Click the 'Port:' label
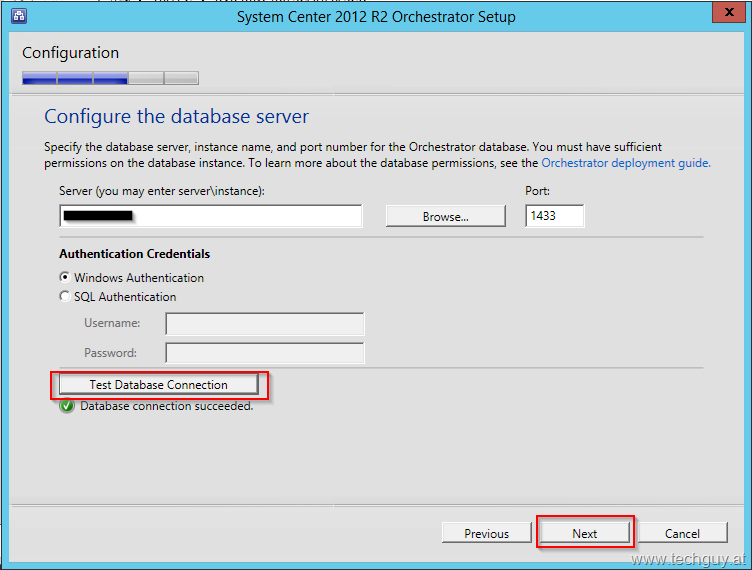Viewport: 752px width, 570px height. tap(537, 191)
